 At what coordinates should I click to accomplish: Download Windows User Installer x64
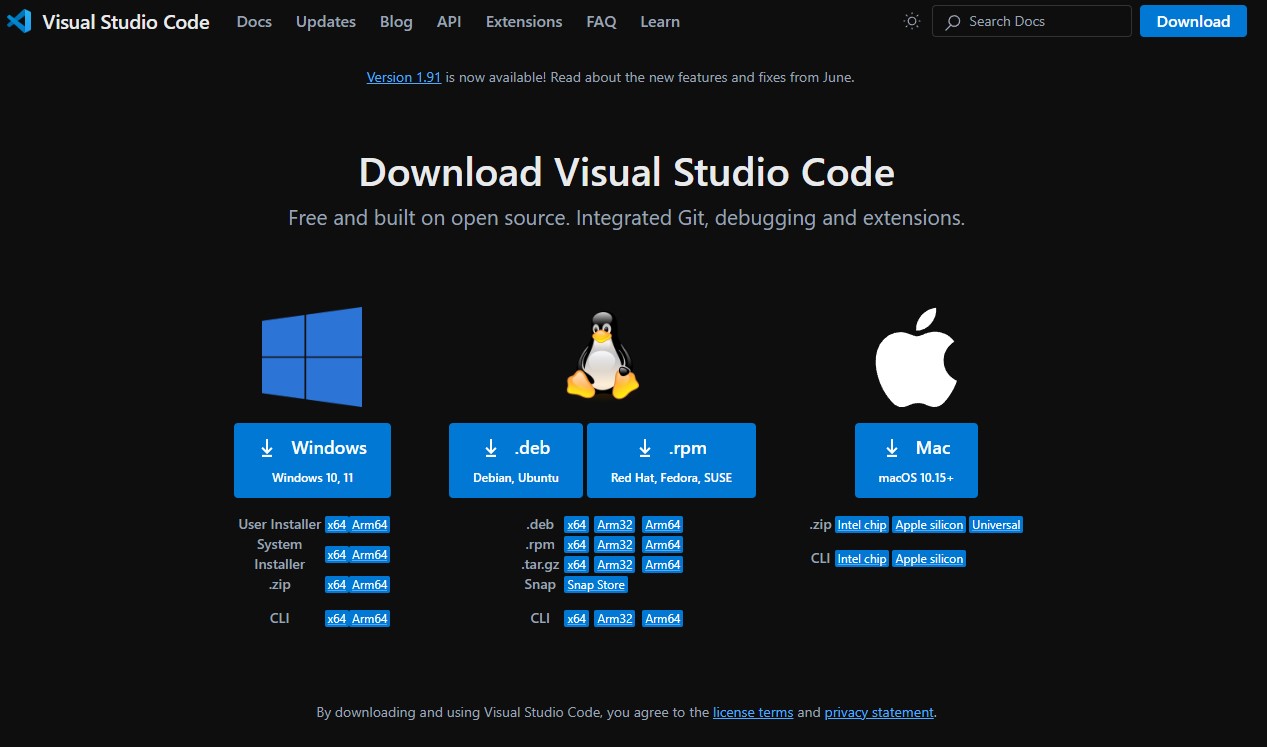click(x=336, y=525)
